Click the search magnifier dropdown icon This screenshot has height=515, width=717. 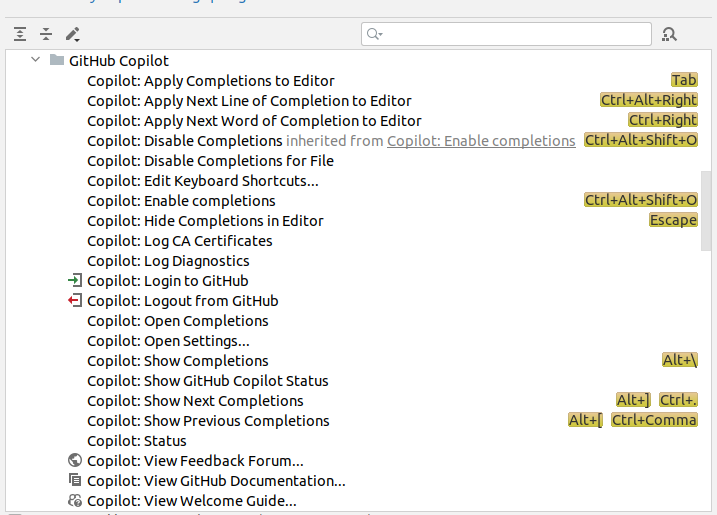pyautogui.click(x=375, y=34)
